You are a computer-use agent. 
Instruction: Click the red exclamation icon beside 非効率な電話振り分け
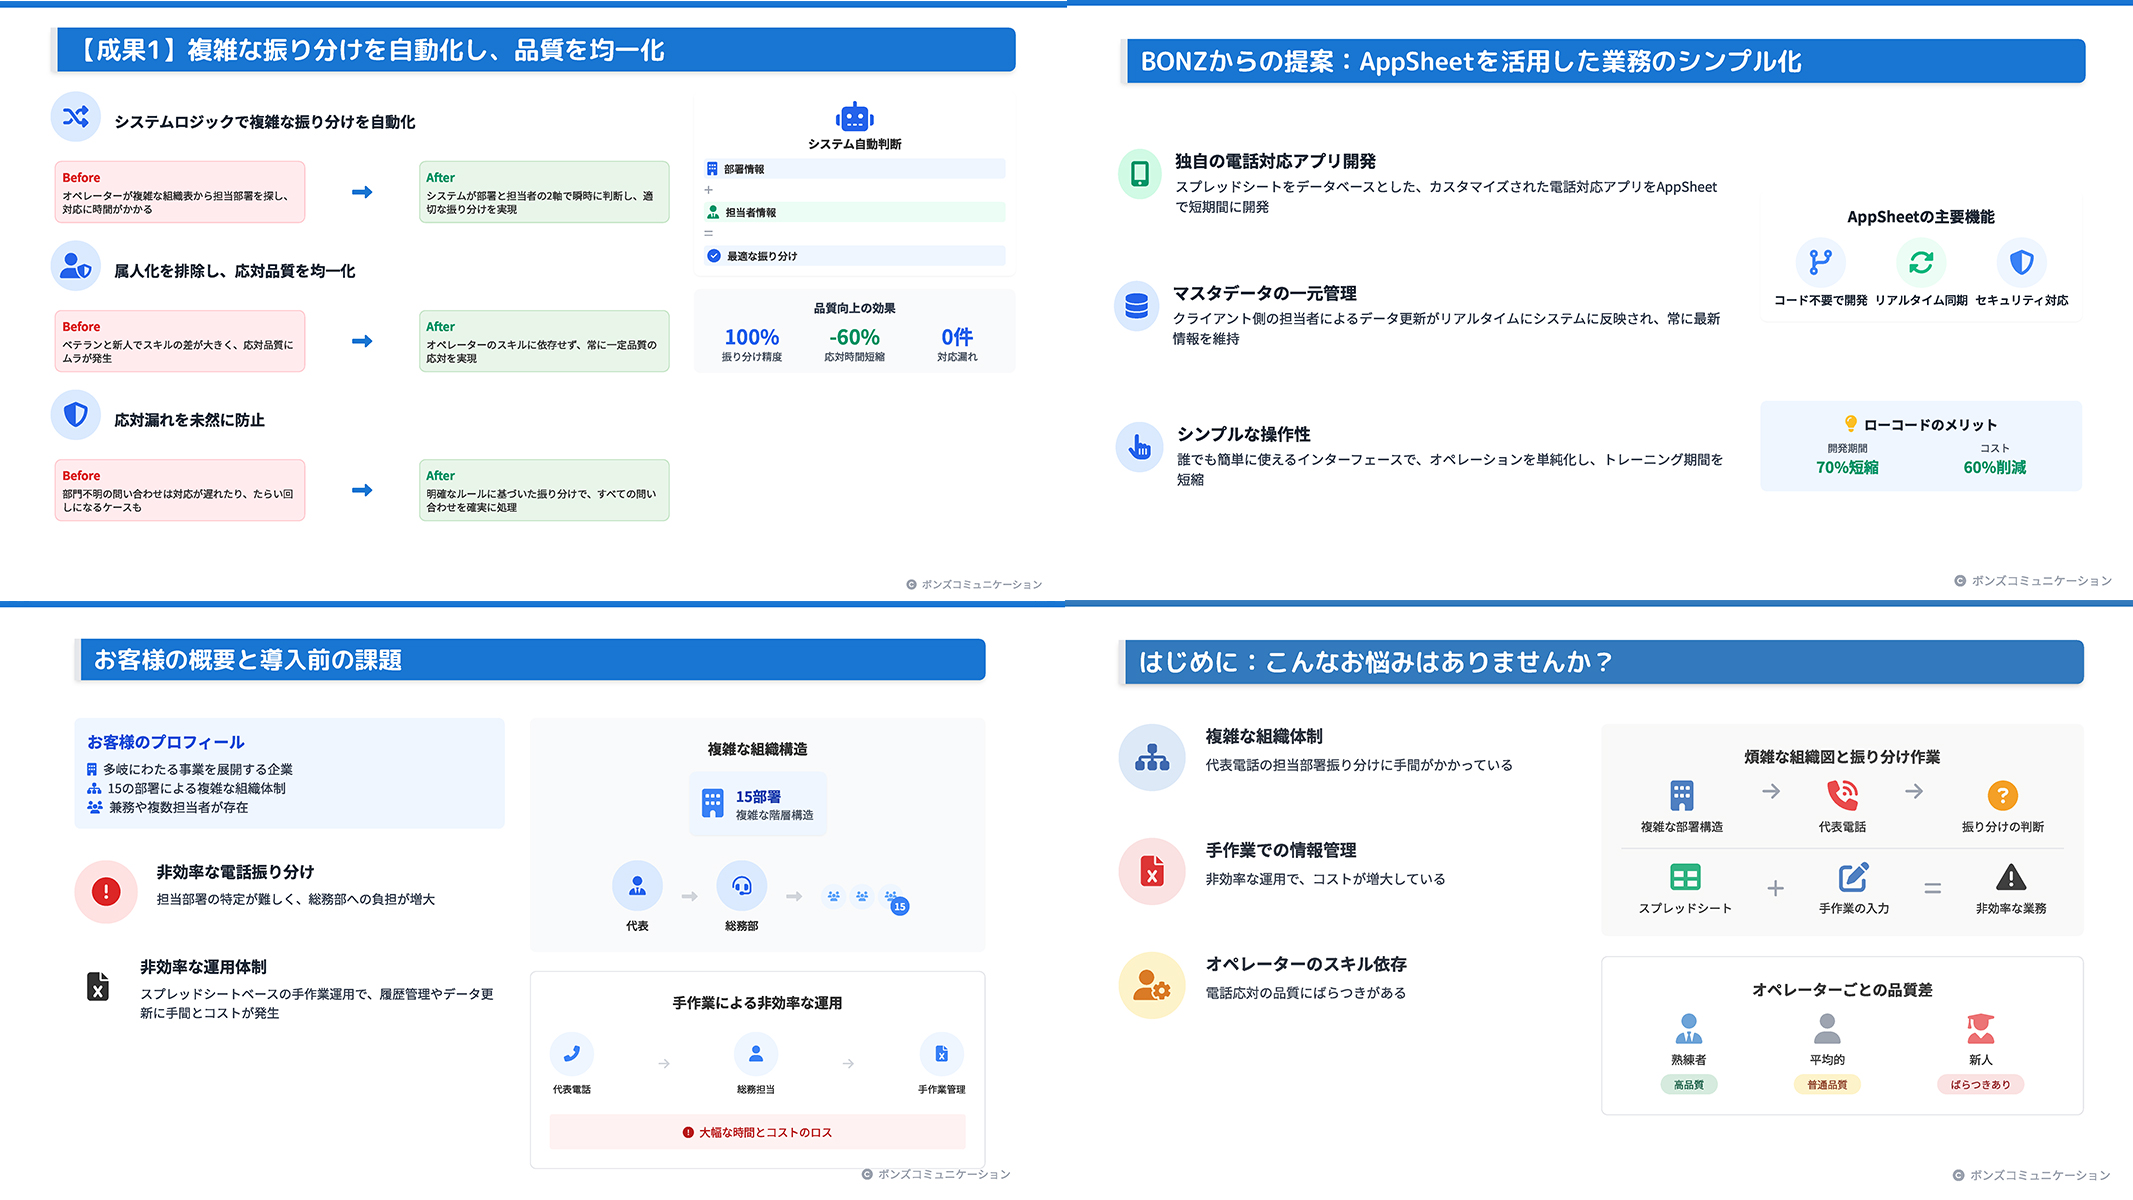click(x=106, y=891)
